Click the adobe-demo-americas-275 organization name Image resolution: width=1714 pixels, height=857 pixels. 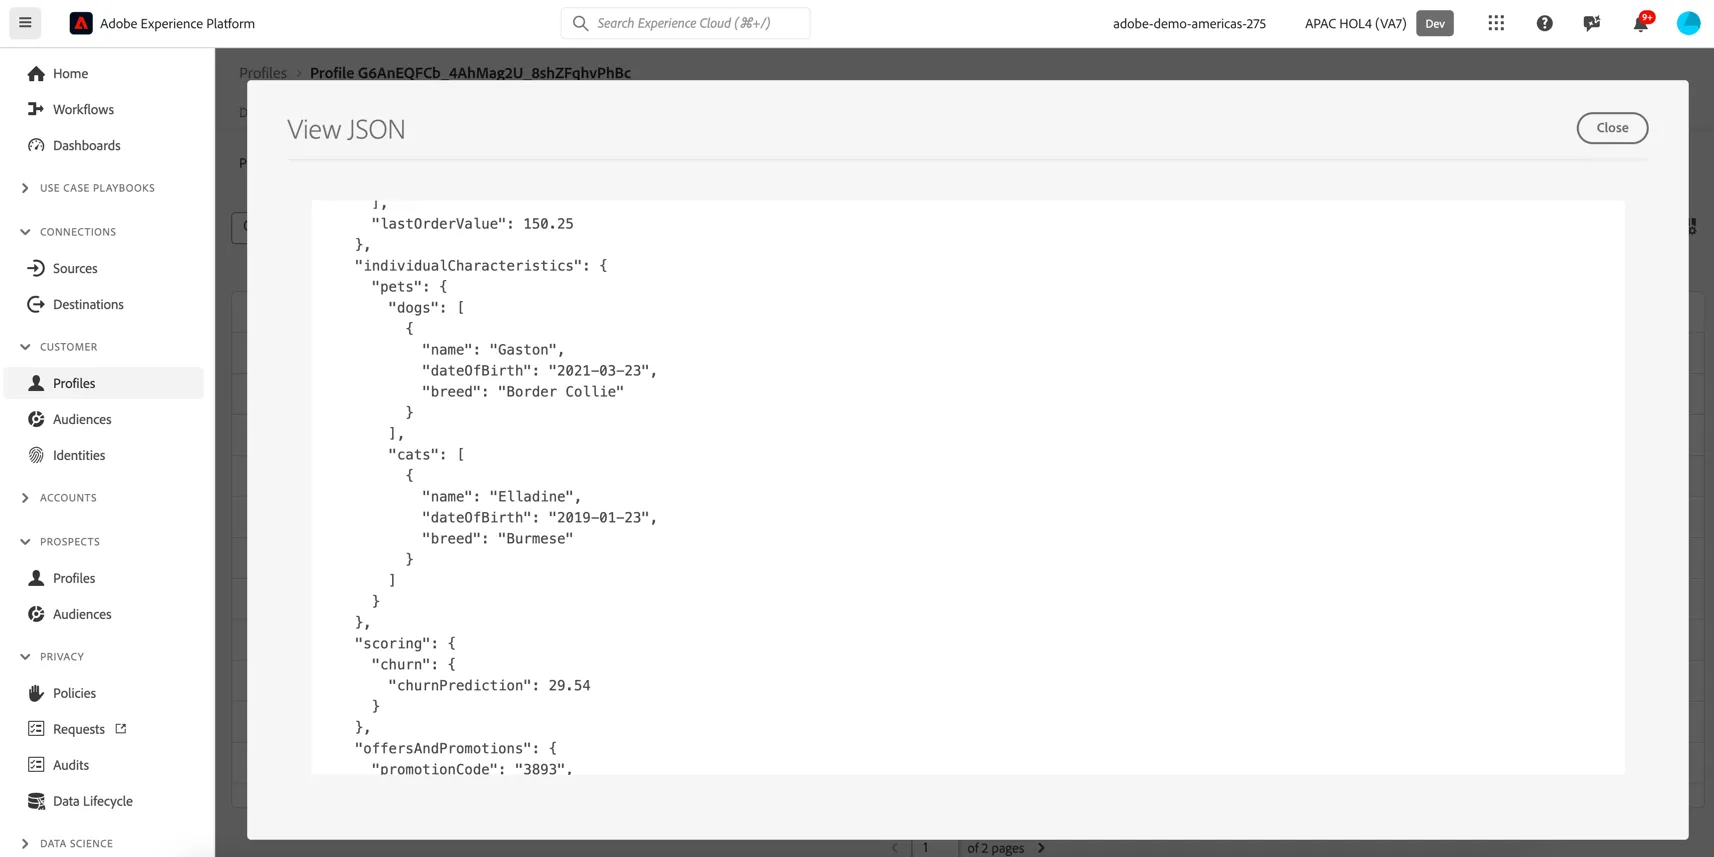(x=1189, y=23)
